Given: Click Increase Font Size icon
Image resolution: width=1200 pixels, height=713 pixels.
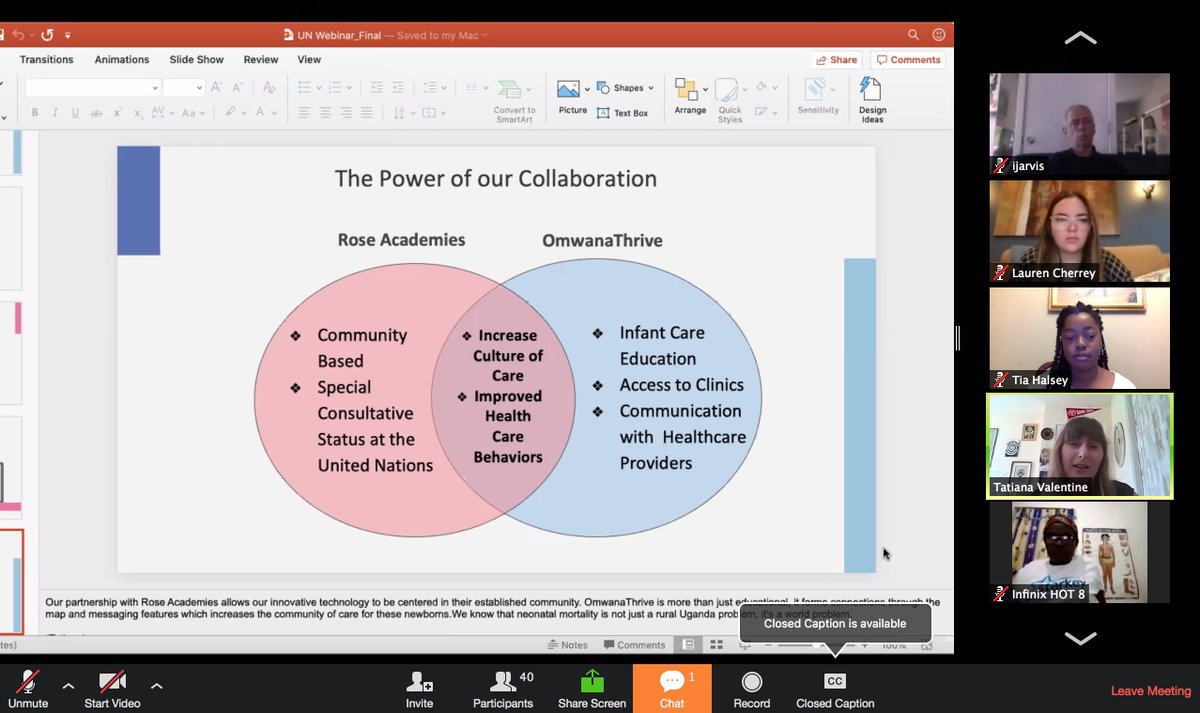Looking at the screenshot, I should [x=217, y=87].
